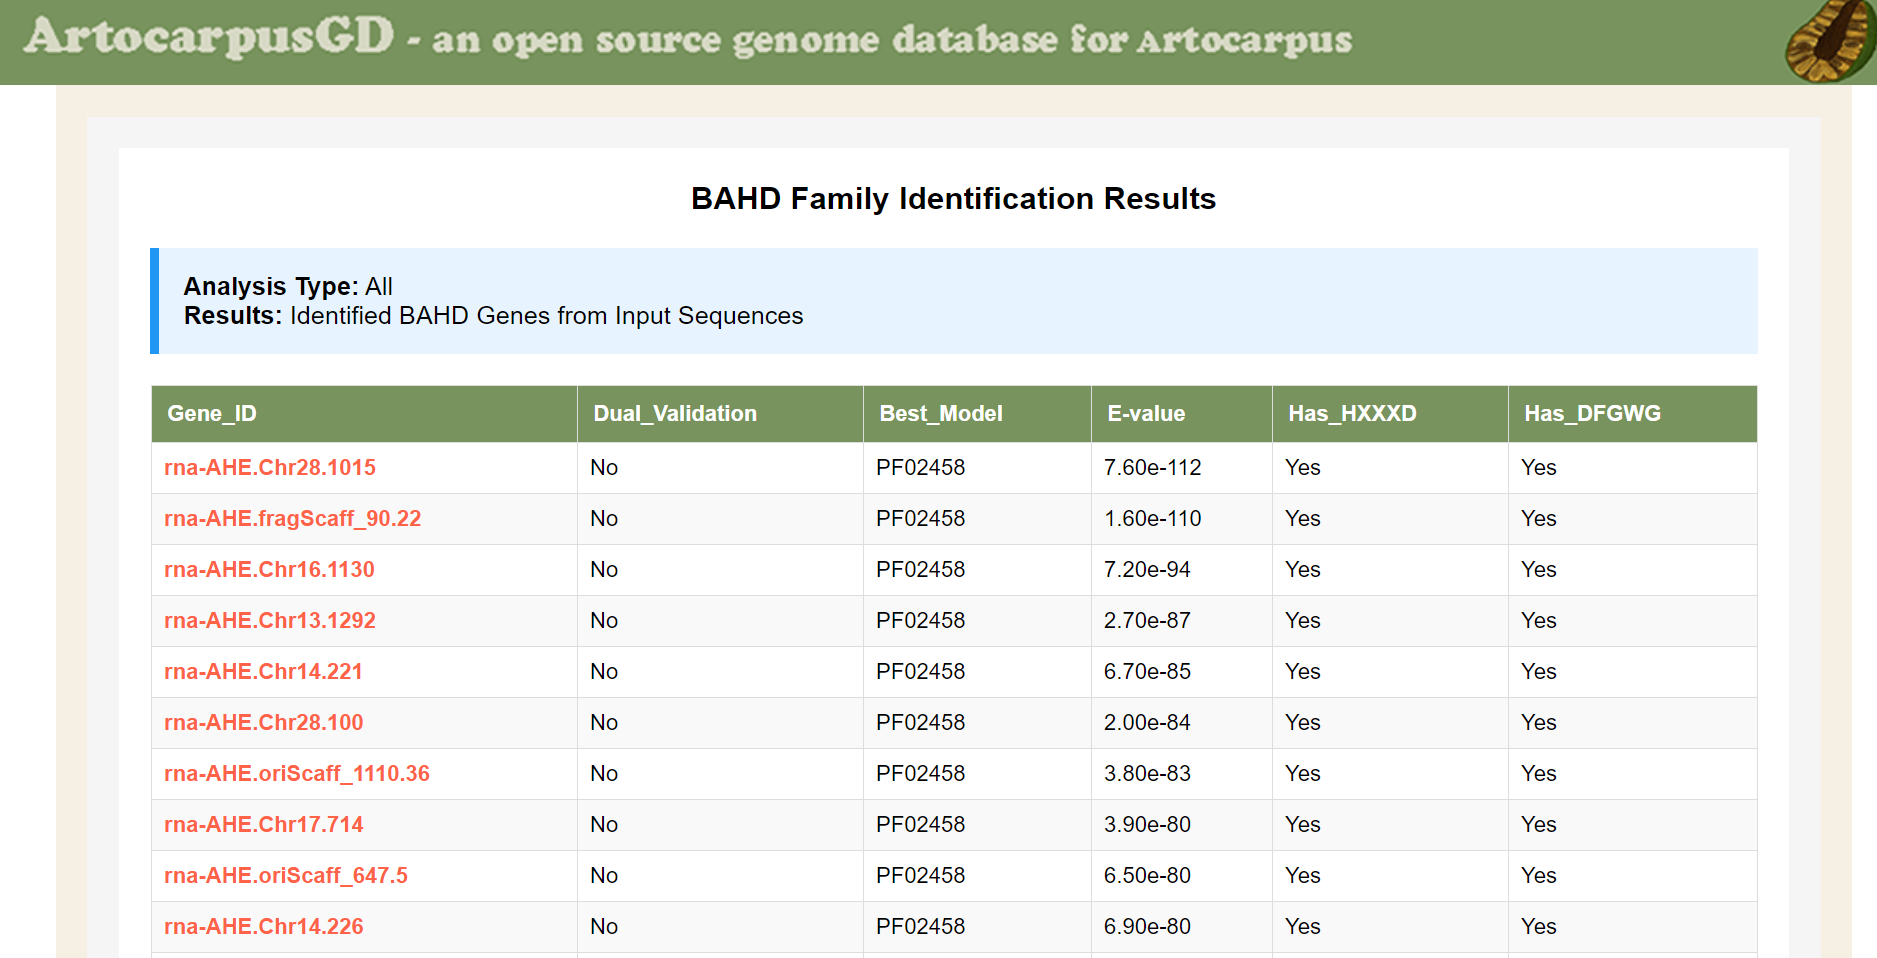
Task: Select the Has_DFGWG column header
Action: 1592,414
